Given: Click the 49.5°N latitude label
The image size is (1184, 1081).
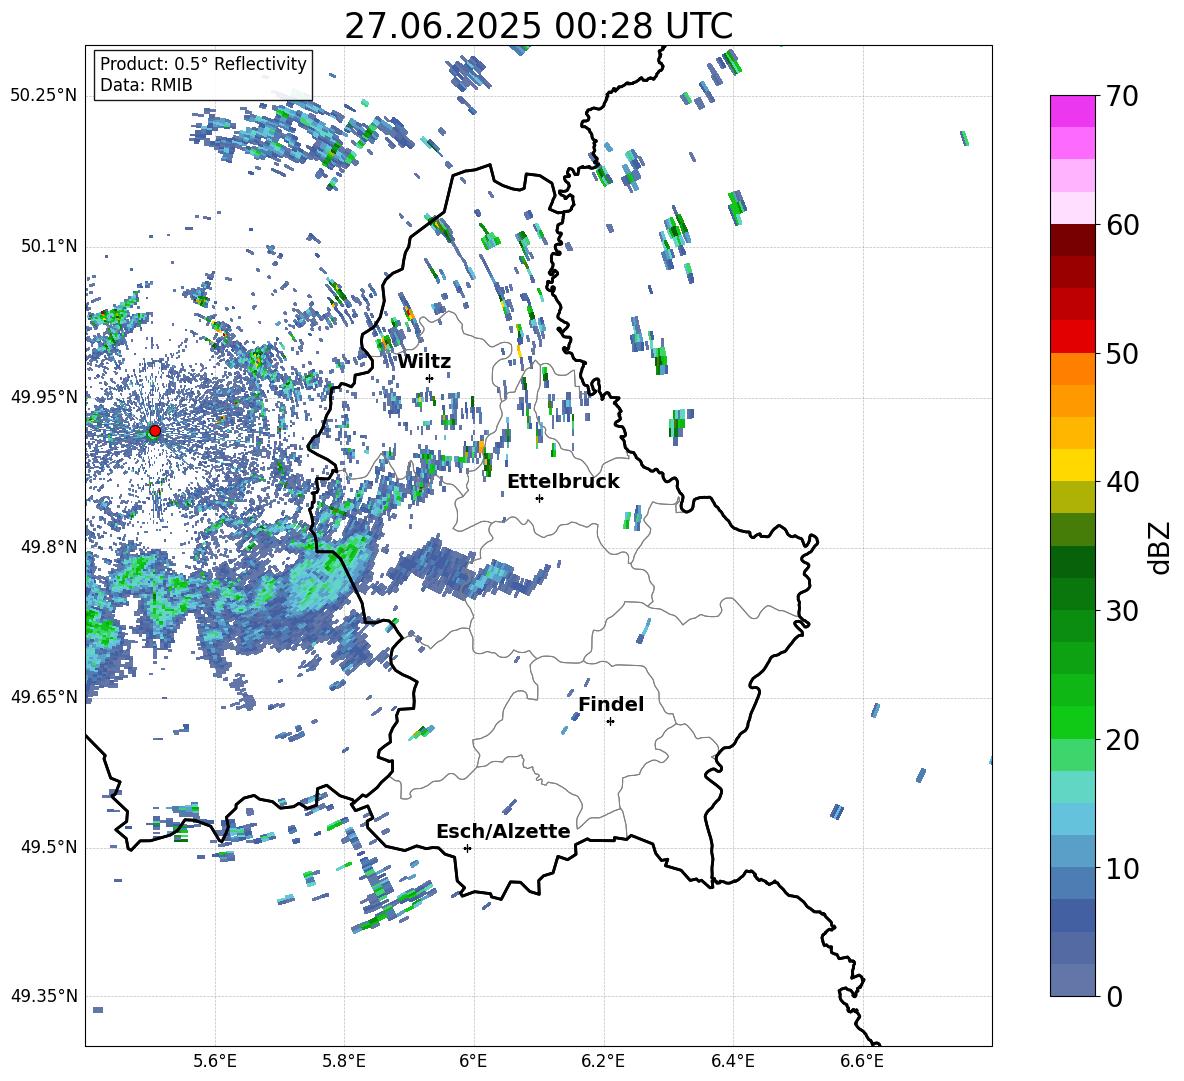Looking at the screenshot, I should pos(49,847).
